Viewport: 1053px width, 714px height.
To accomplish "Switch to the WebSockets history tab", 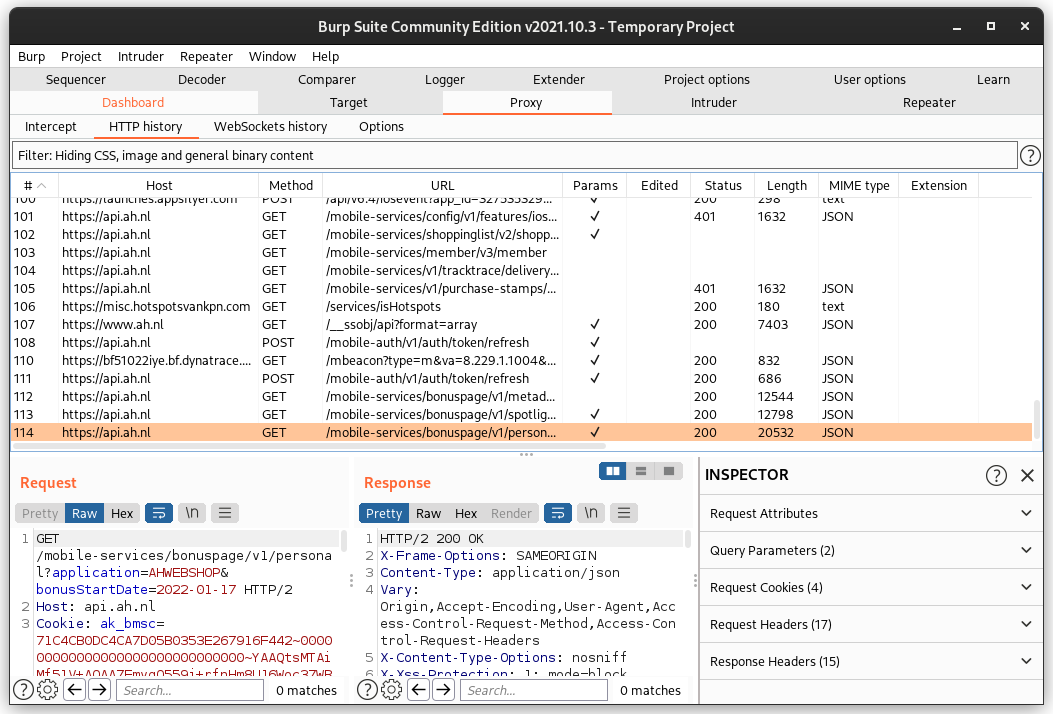I will [270, 127].
